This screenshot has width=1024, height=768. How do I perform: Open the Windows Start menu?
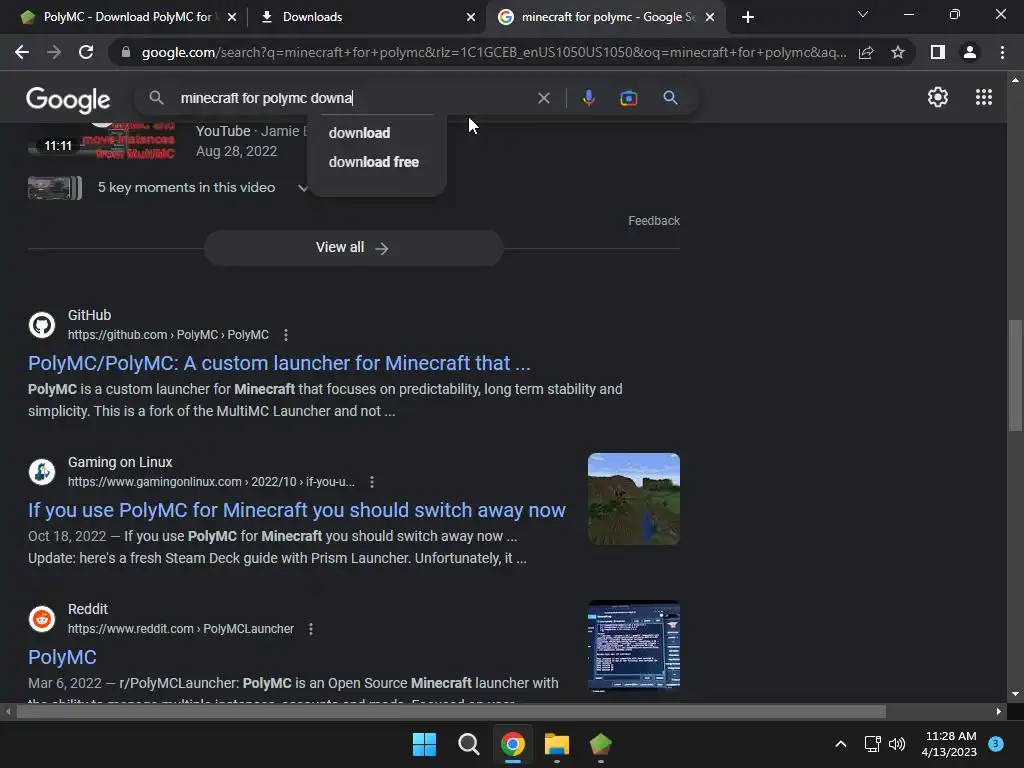424,744
